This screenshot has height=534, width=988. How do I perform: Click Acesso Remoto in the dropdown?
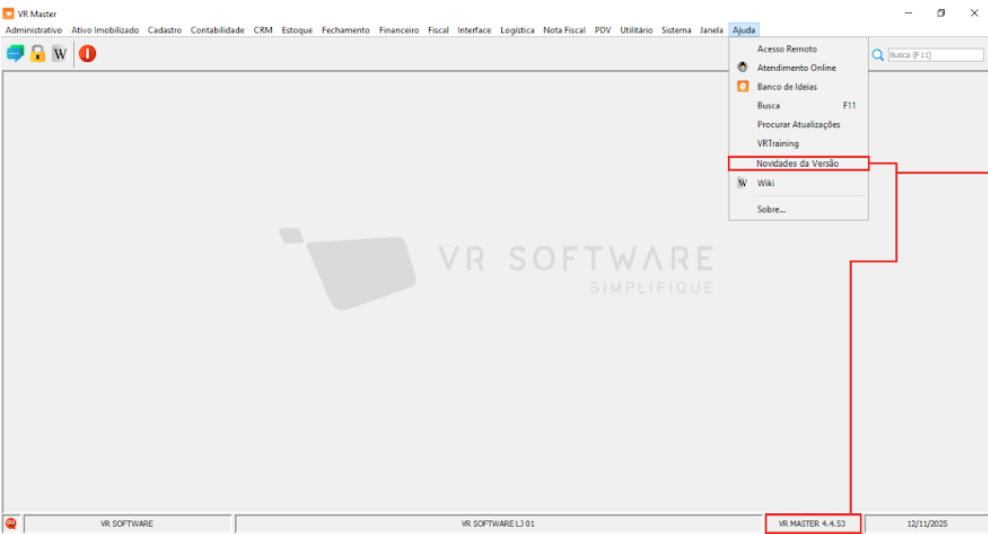(786, 49)
